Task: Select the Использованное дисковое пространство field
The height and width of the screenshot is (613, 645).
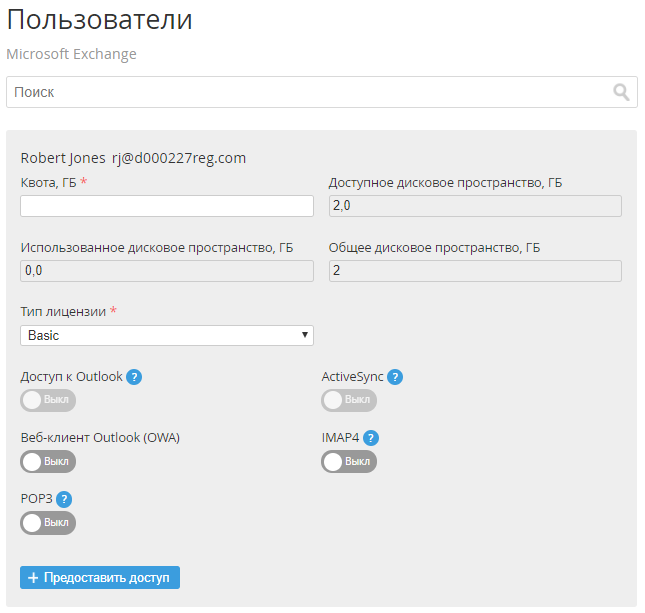Action: coord(167,271)
